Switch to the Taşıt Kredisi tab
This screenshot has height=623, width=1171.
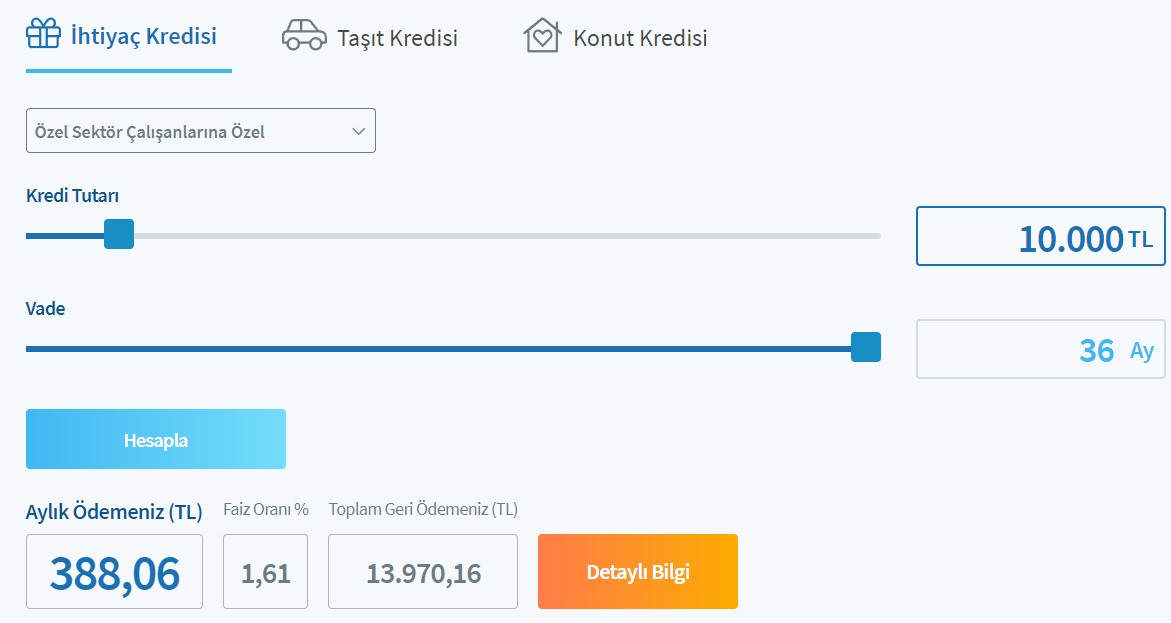(x=397, y=38)
